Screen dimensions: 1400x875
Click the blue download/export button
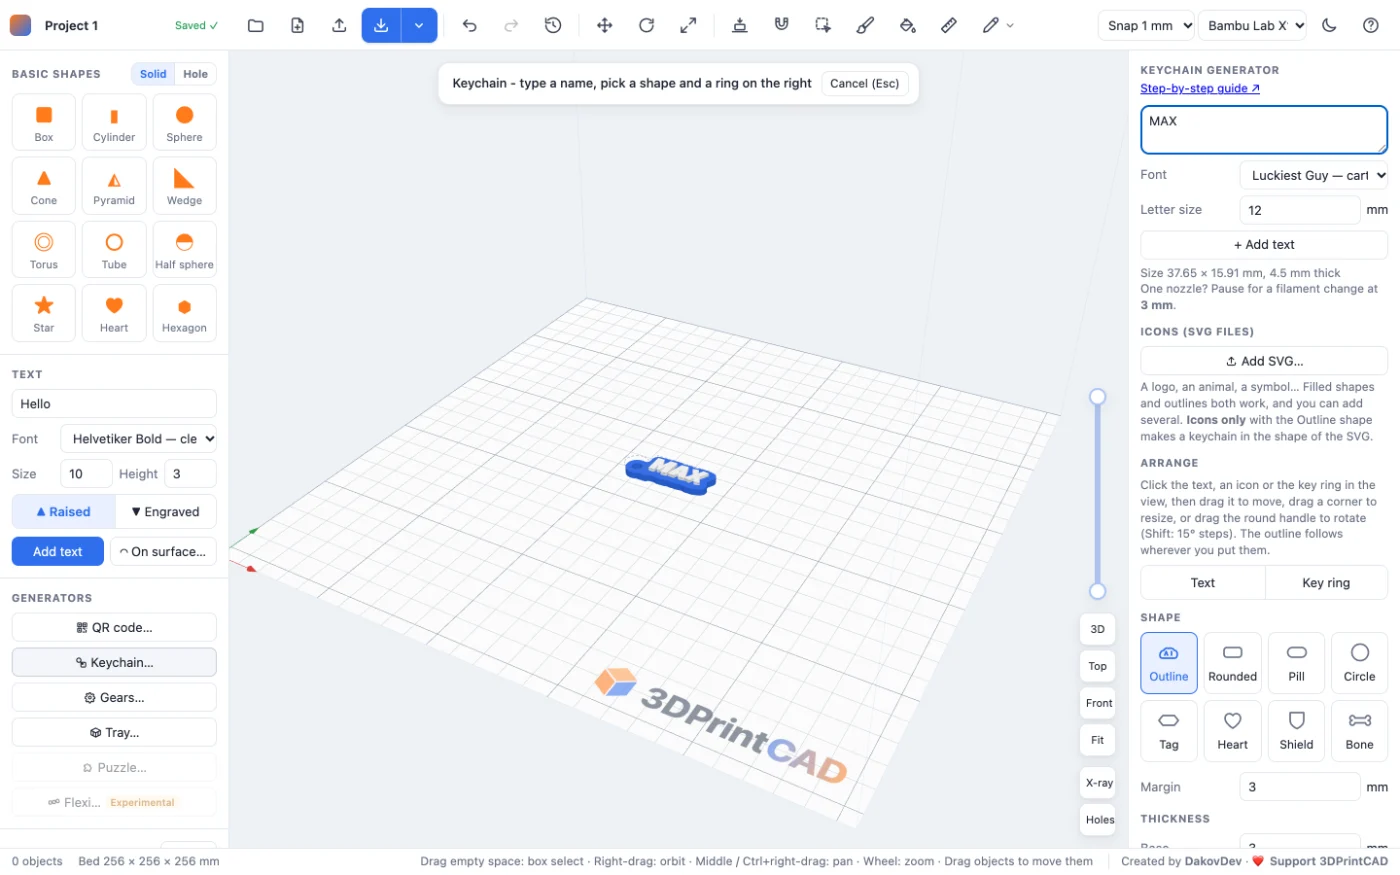tap(381, 26)
